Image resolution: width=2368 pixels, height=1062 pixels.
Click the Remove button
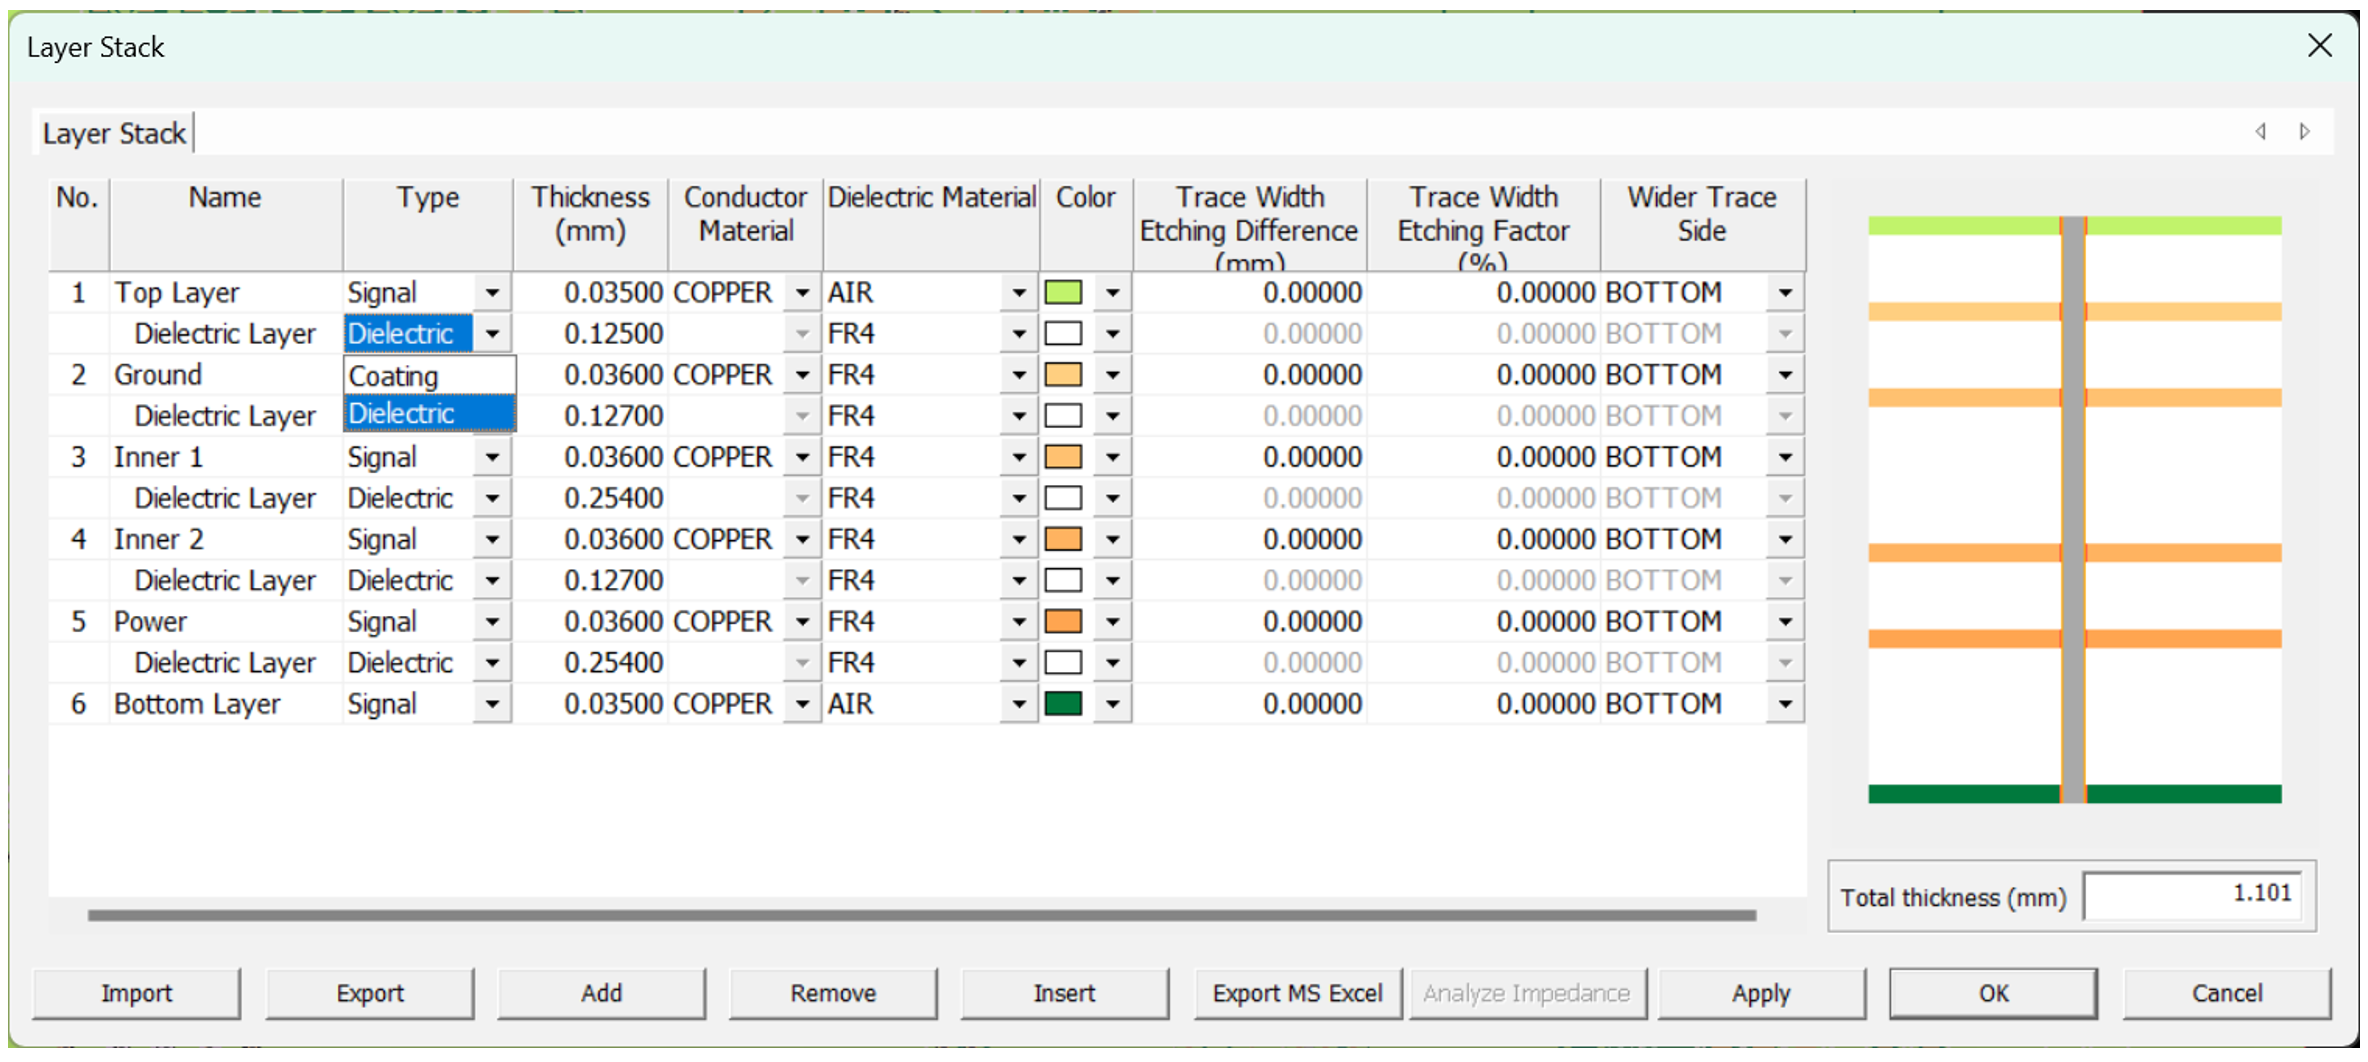coord(833,993)
